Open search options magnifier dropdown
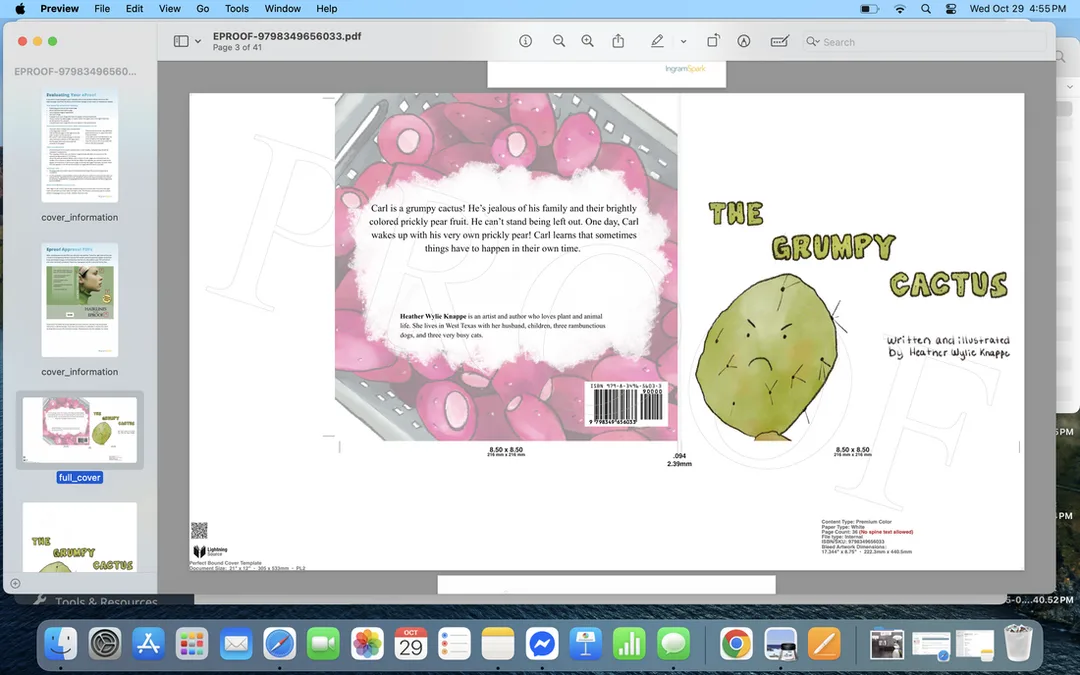The height and width of the screenshot is (675, 1080). [x=813, y=41]
